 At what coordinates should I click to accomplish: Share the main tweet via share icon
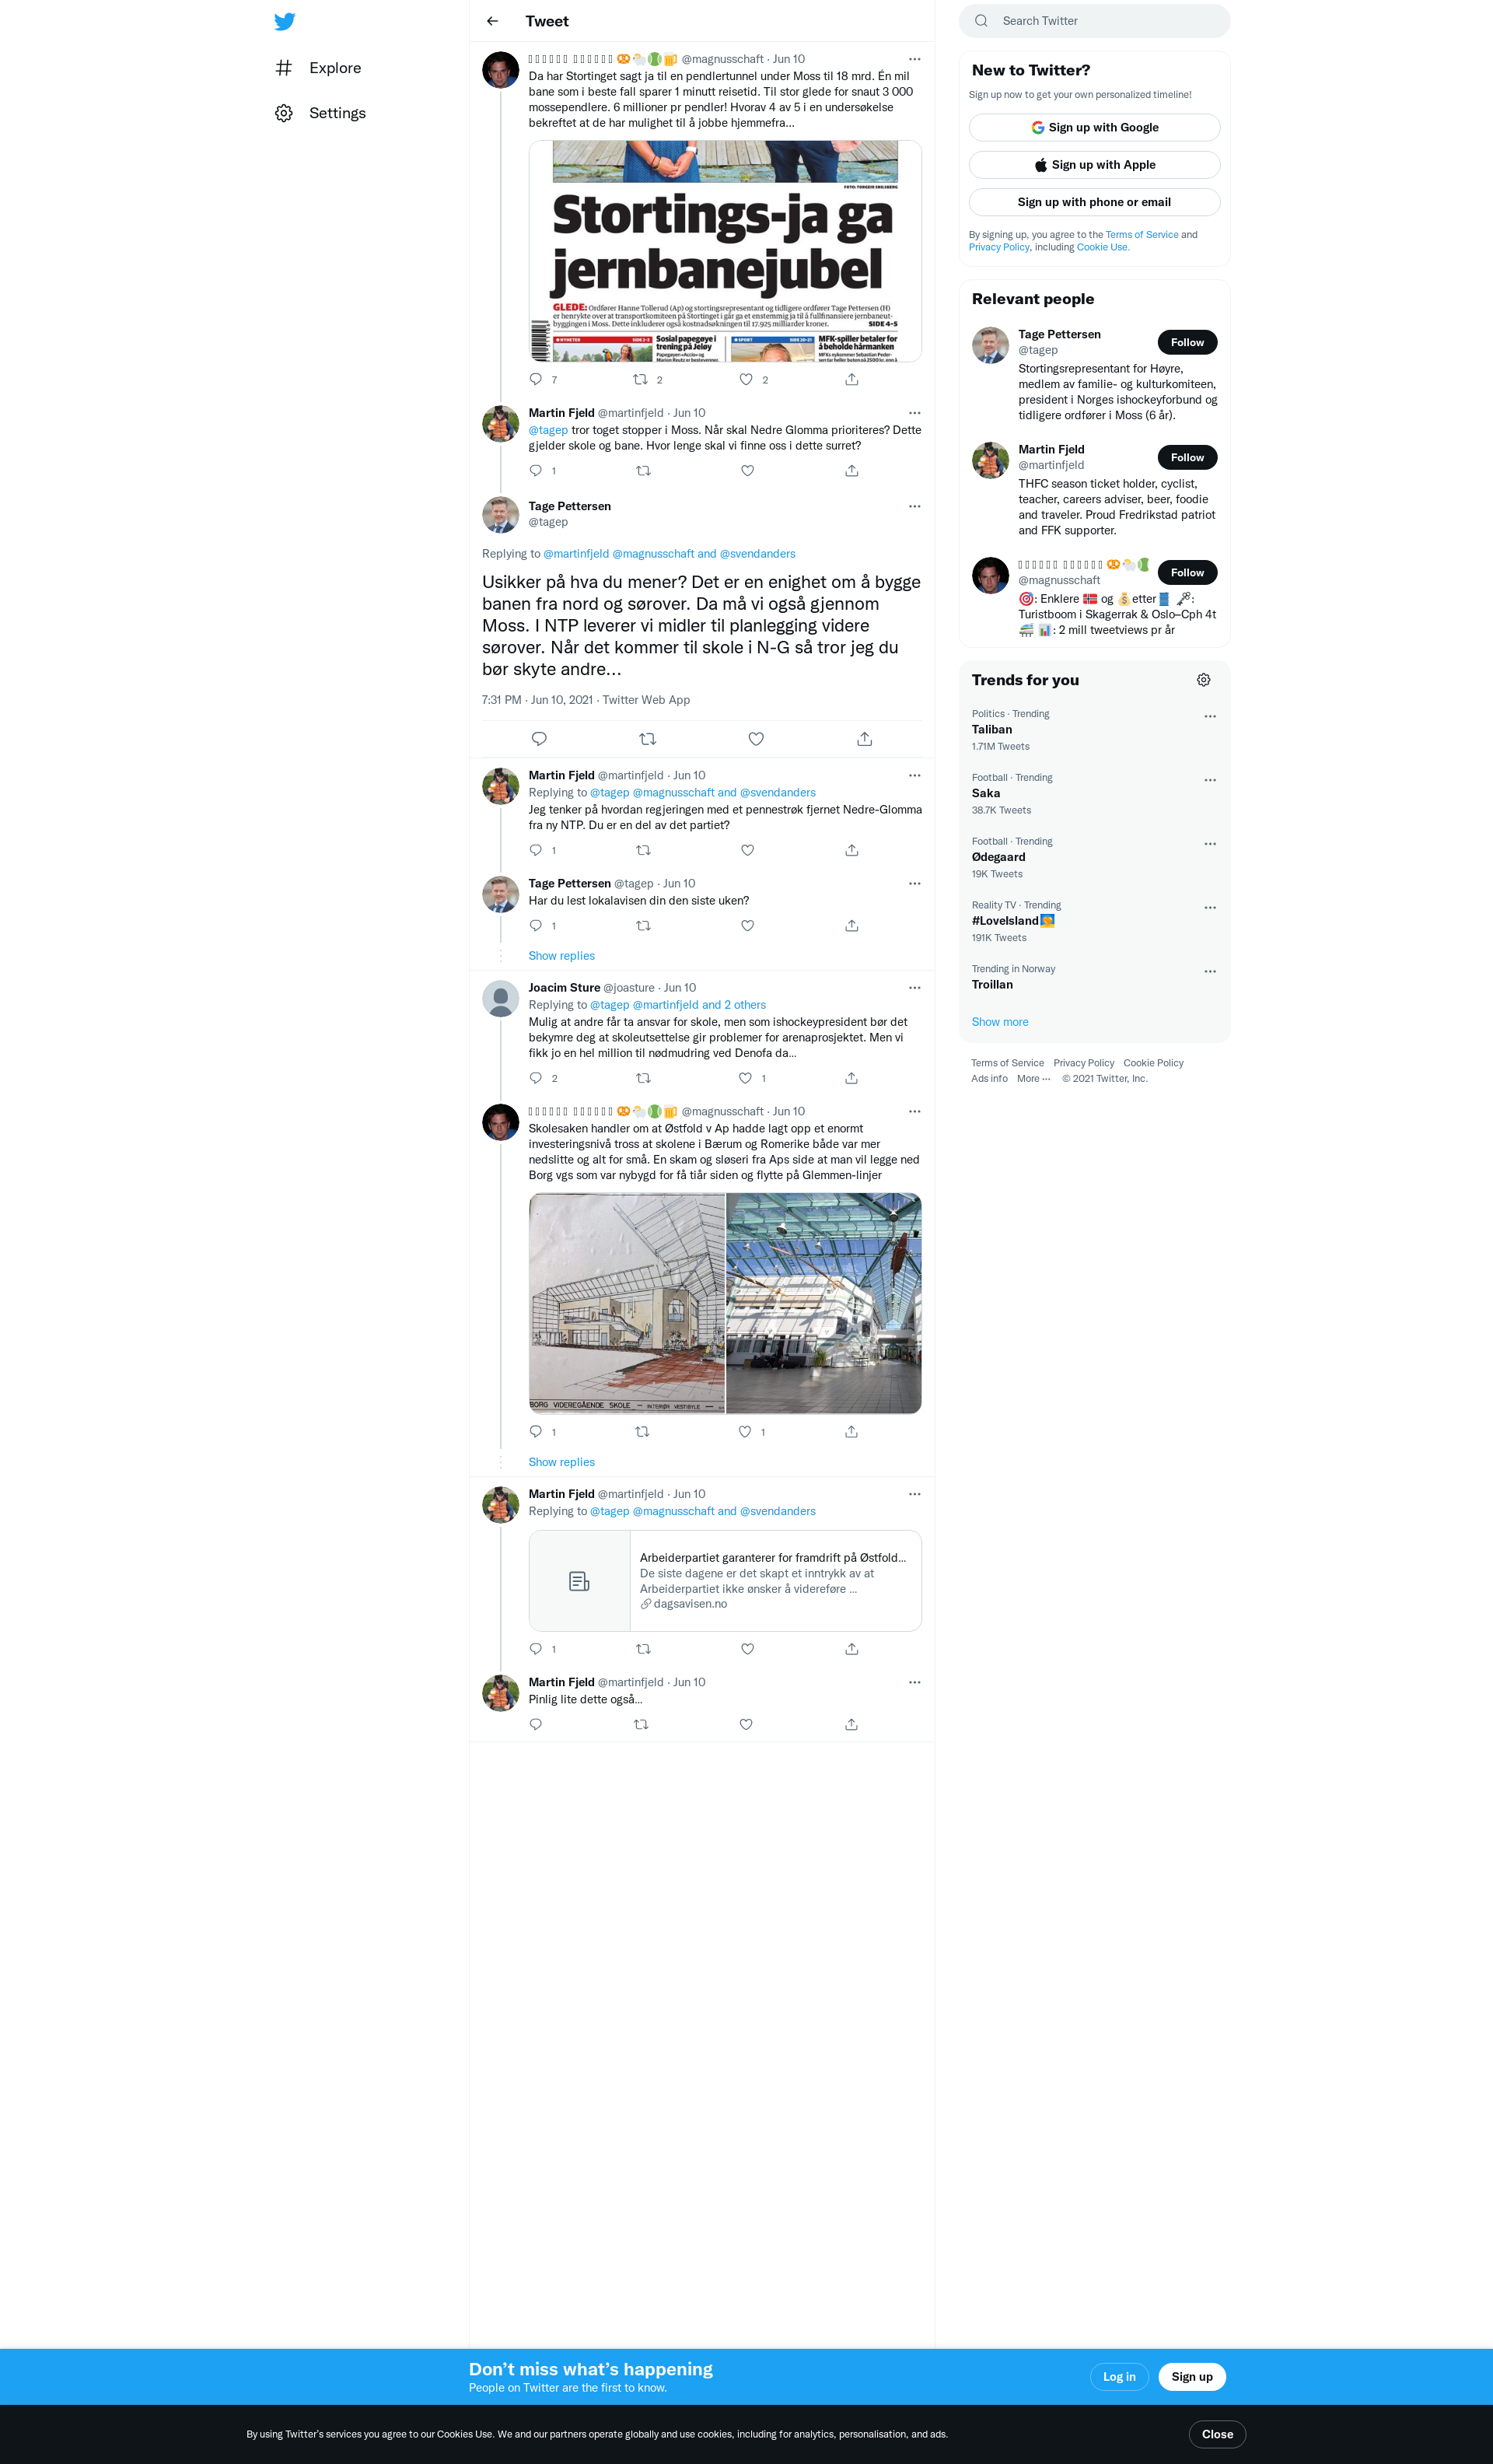pyautogui.click(x=865, y=739)
